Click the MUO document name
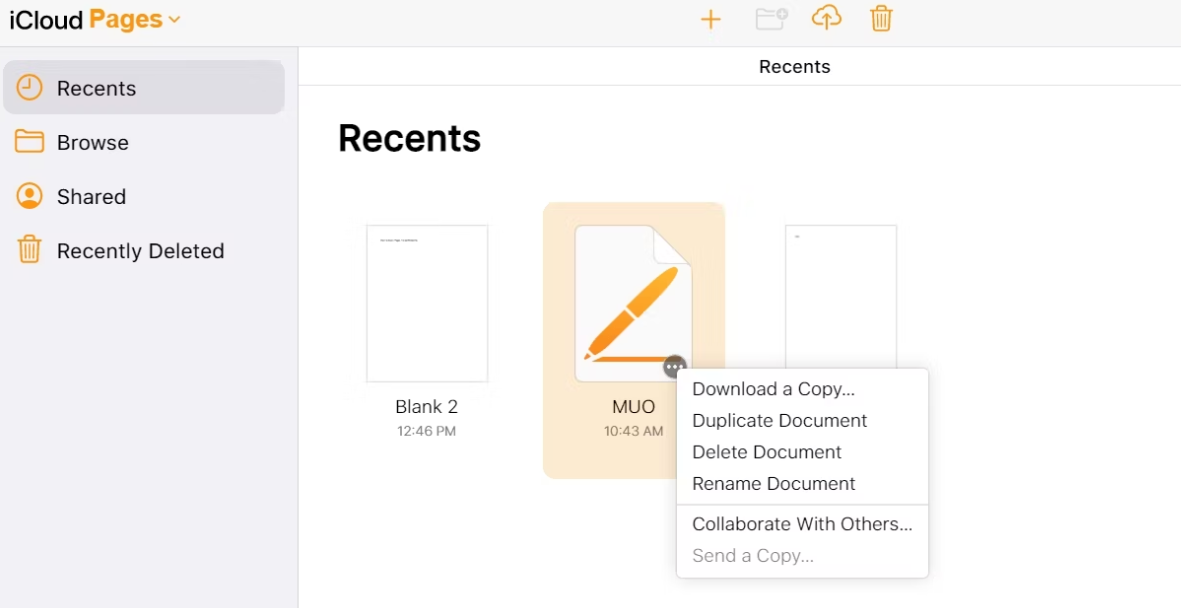The height and width of the screenshot is (608, 1181). click(x=633, y=407)
